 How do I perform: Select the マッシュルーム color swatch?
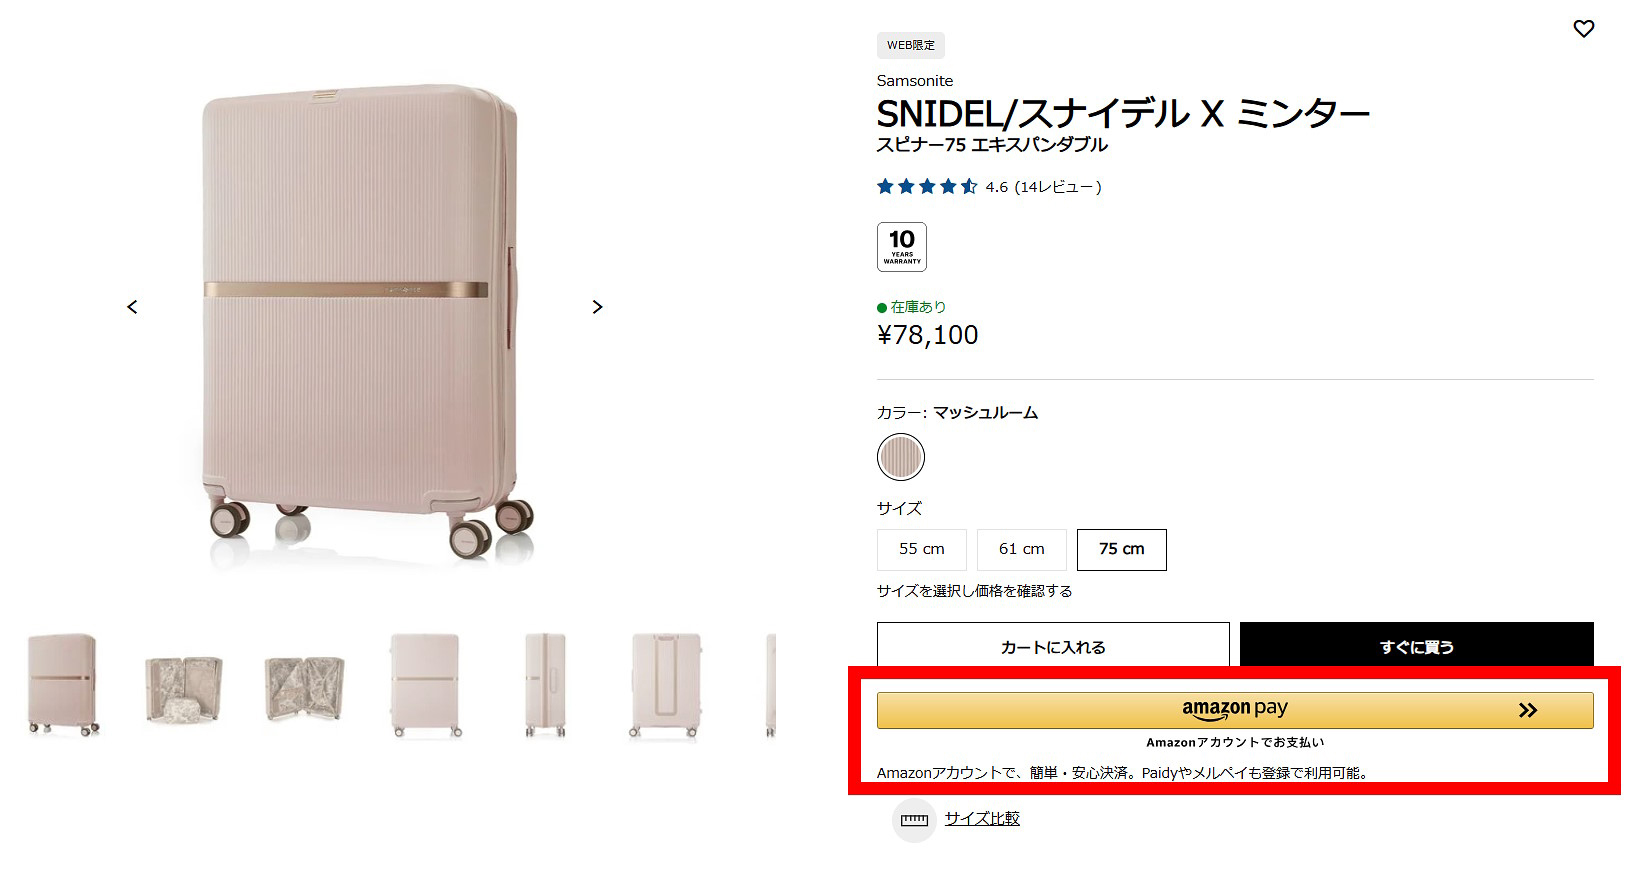point(899,457)
